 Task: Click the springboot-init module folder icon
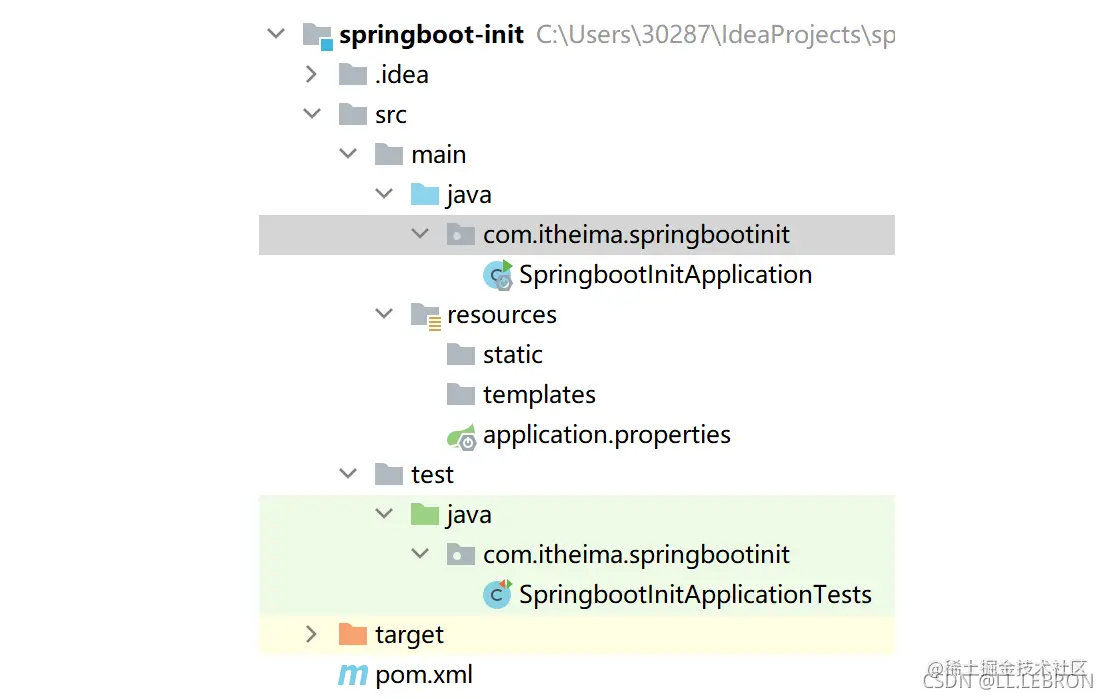[x=317, y=36]
